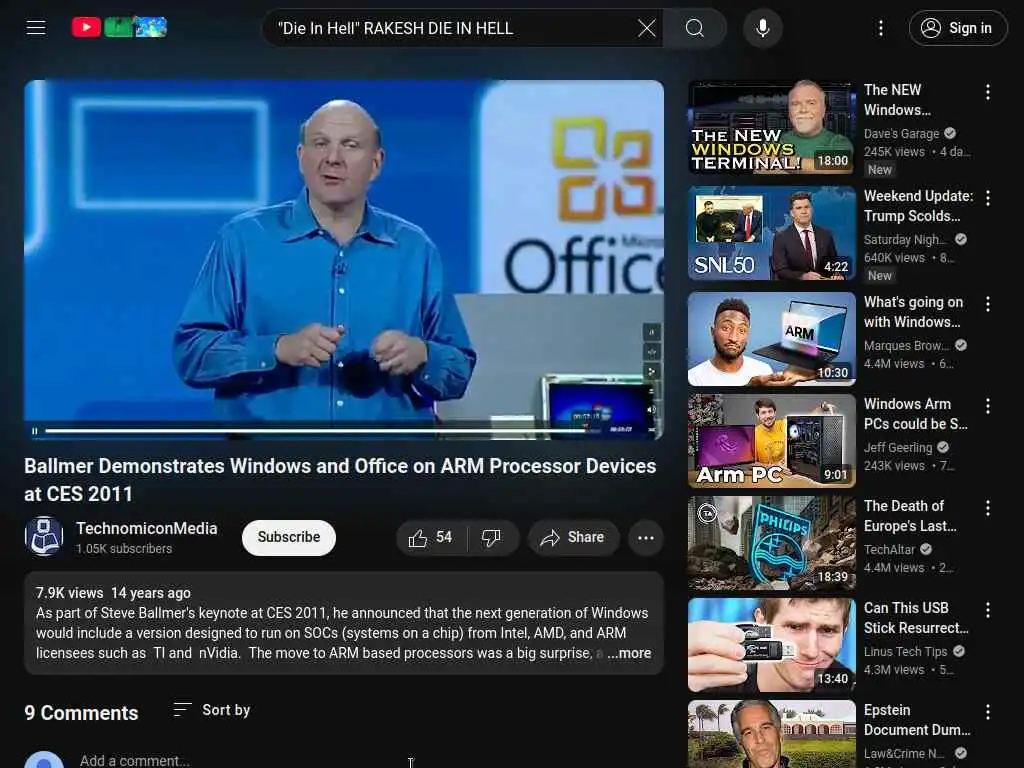The image size is (1024, 768).
Task: Click the Sign in button
Action: tap(958, 28)
